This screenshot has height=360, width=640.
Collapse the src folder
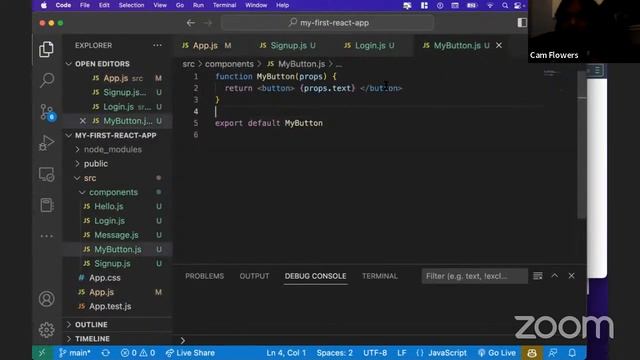(77, 178)
